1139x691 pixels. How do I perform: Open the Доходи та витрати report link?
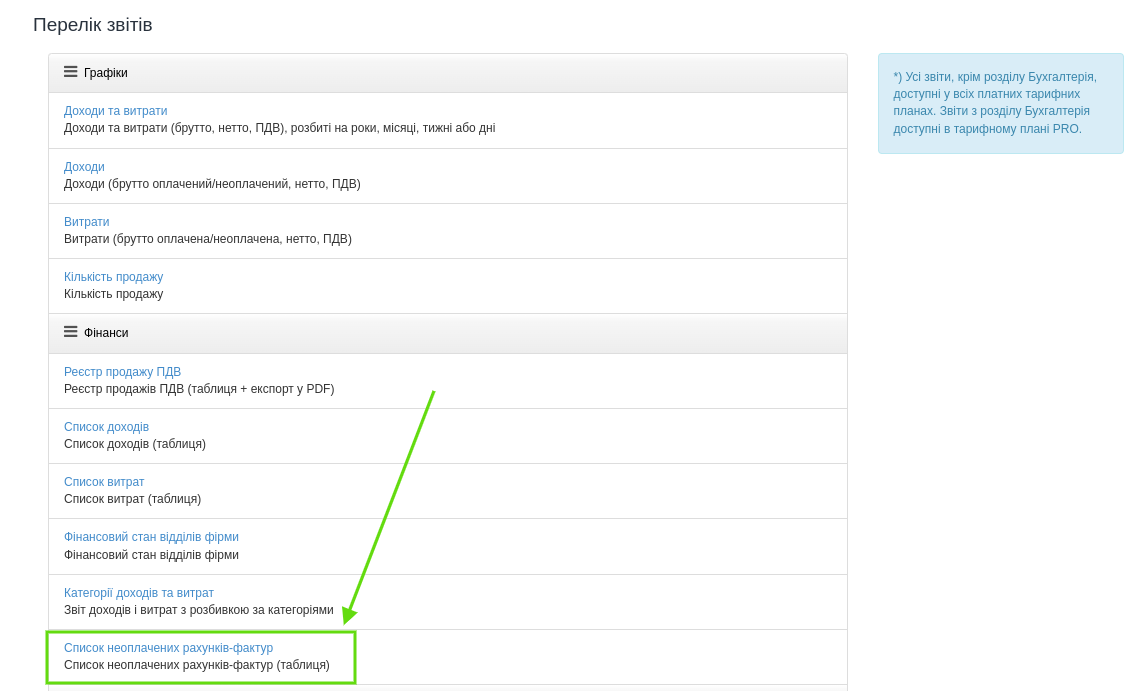pos(115,110)
